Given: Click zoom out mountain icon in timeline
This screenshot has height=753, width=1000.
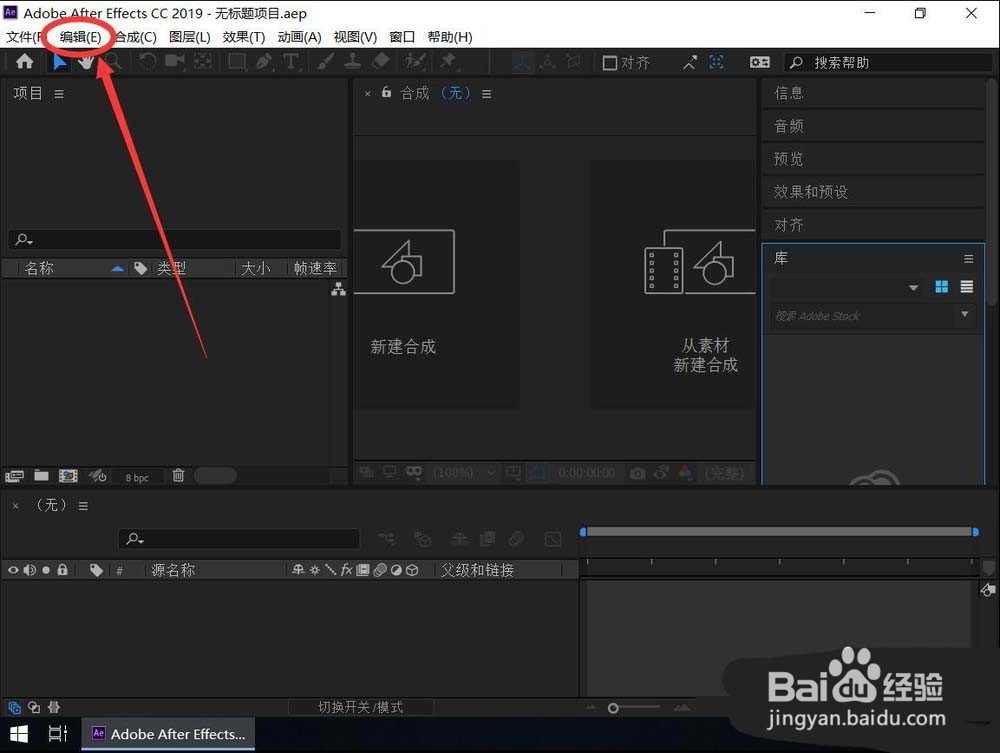Looking at the screenshot, I should point(591,708).
